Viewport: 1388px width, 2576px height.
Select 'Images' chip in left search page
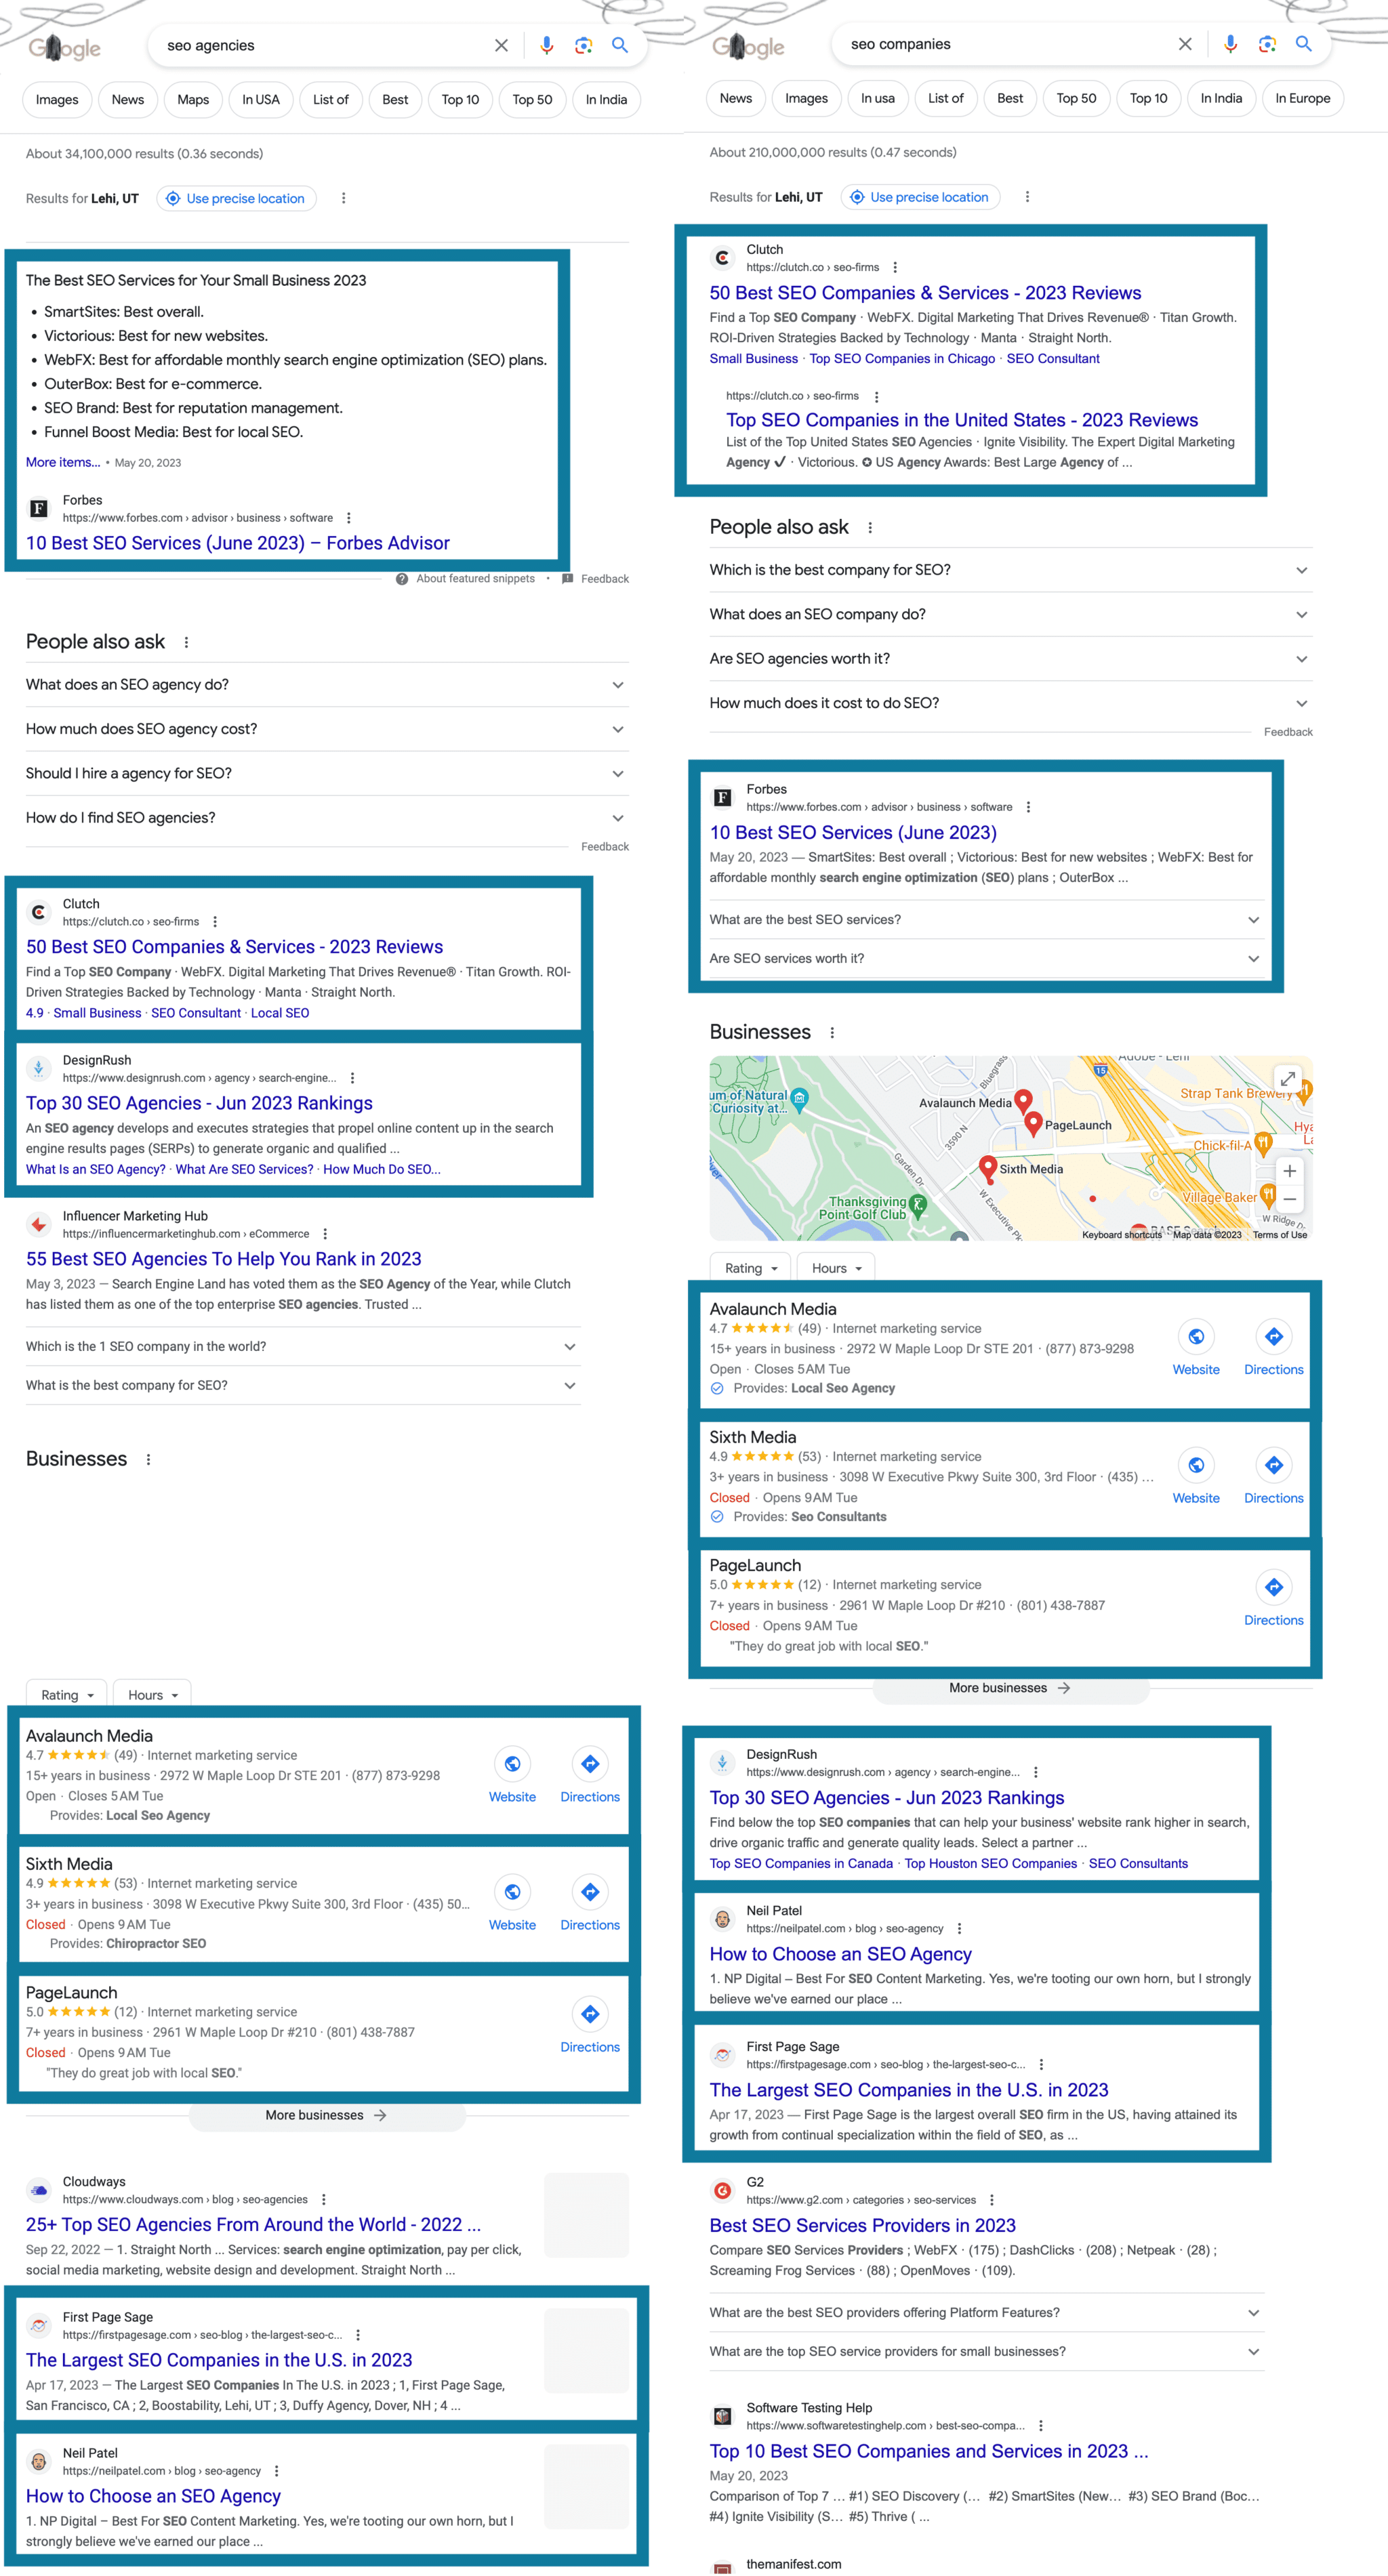[57, 100]
